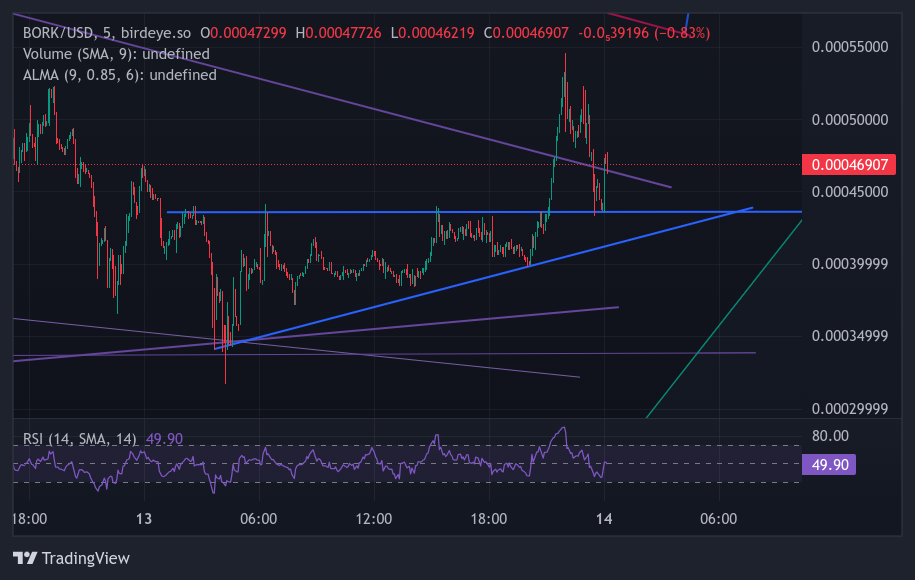Click the 0.00039999 price axis label

pyautogui.click(x=850, y=264)
